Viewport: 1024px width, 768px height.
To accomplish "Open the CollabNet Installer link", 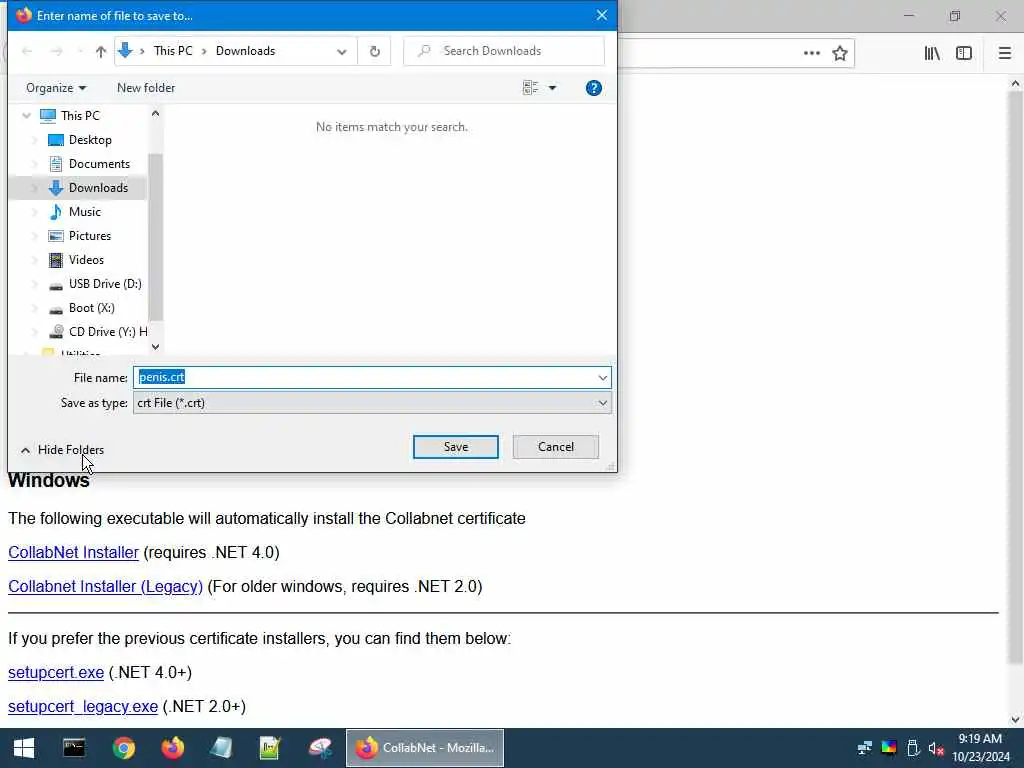I will tap(73, 552).
